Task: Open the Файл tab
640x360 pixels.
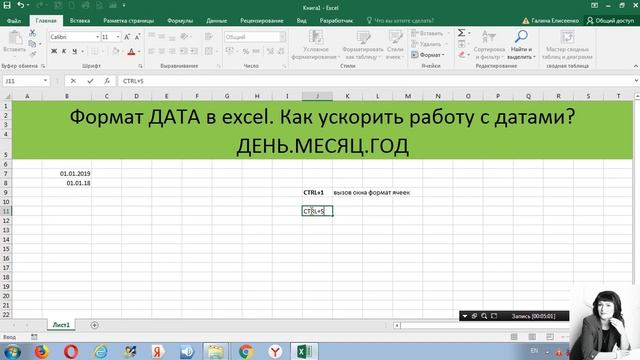Action: (14, 20)
